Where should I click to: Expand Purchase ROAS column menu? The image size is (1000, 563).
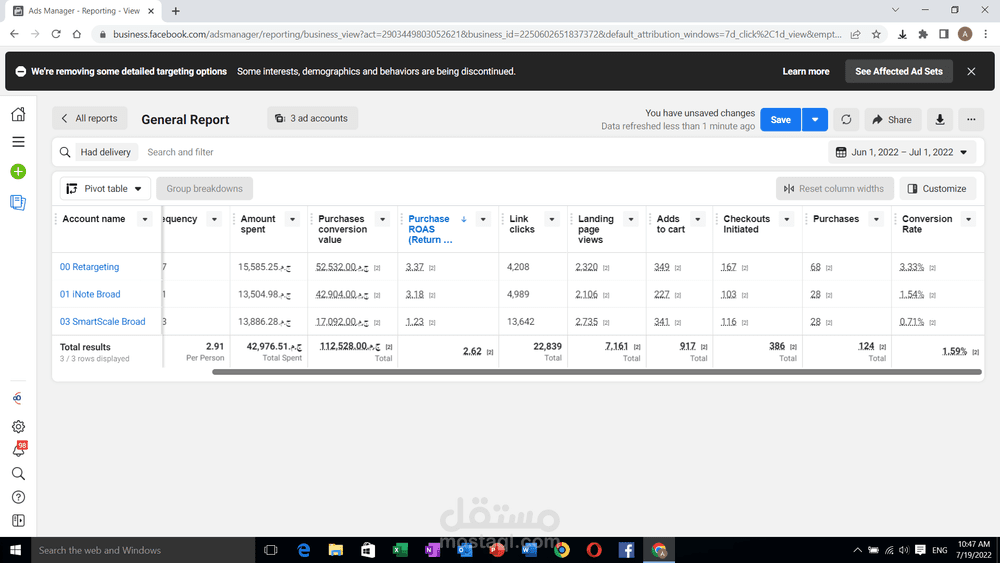click(x=483, y=219)
